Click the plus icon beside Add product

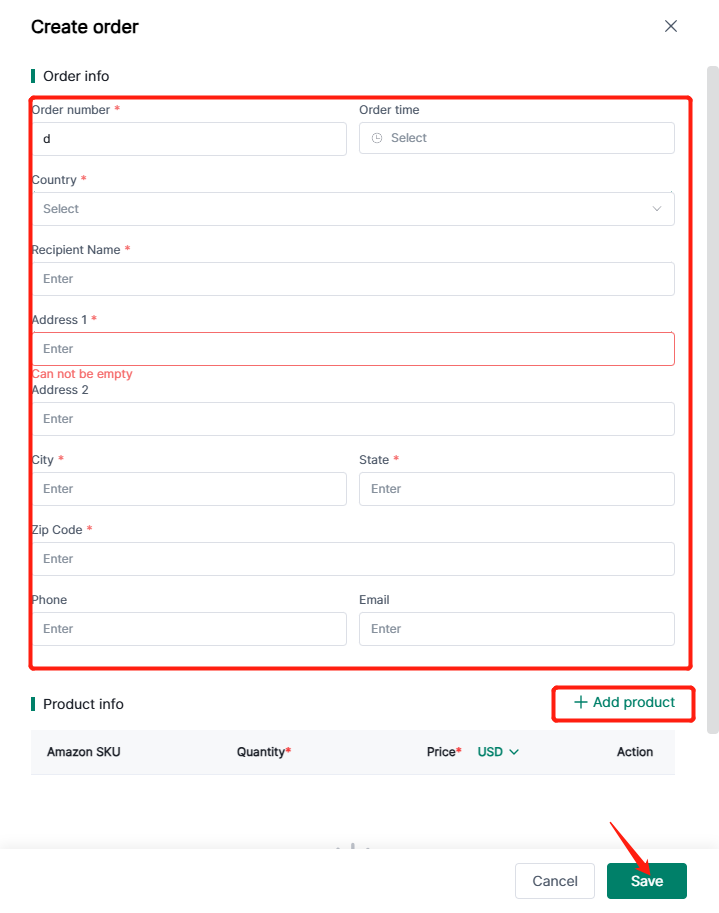click(x=580, y=702)
